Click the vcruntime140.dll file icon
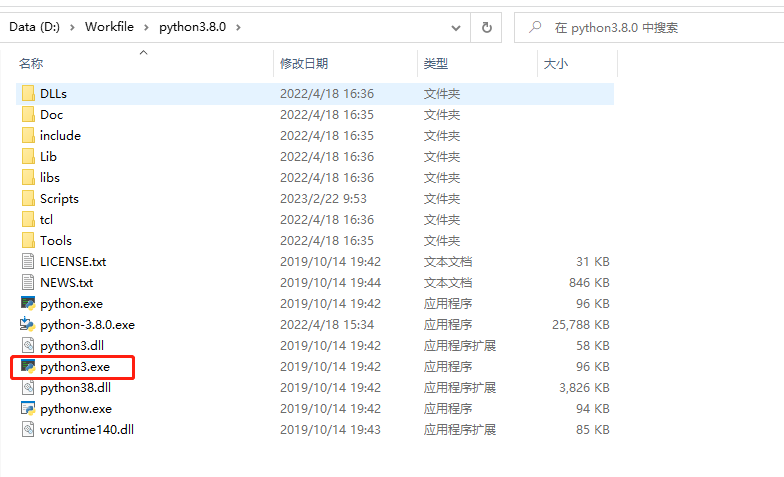This screenshot has width=784, height=477. 28,430
